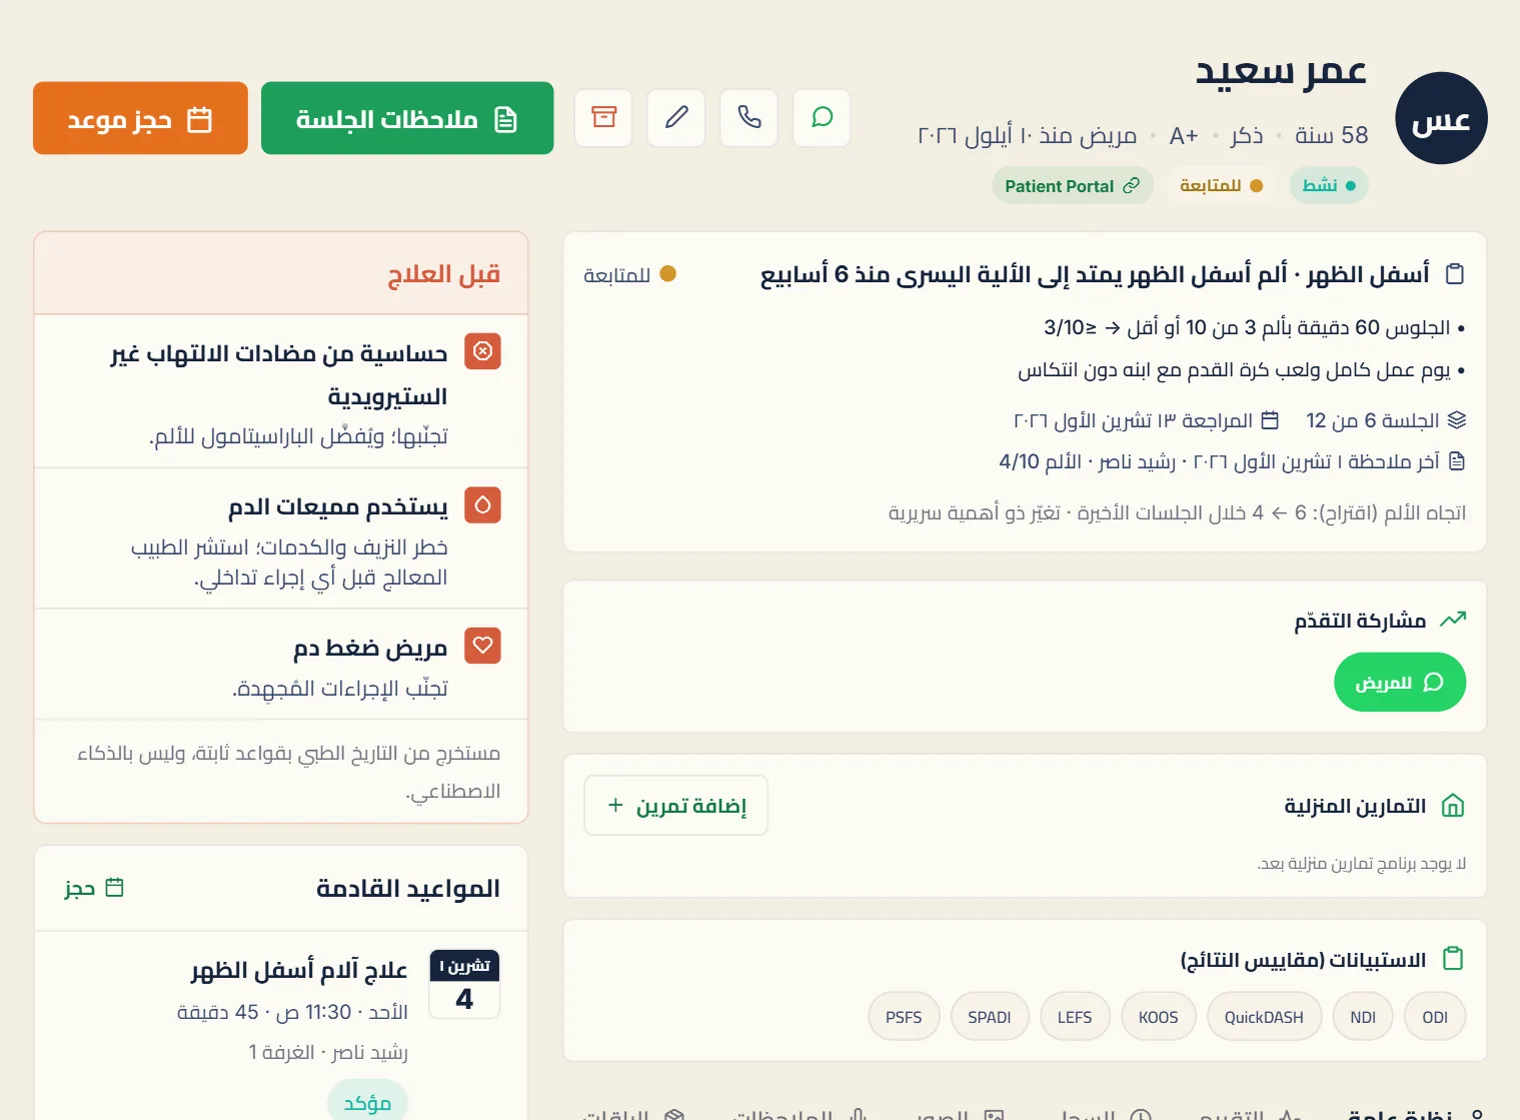Click the اتجاه الألم pain trend line

point(1177,513)
